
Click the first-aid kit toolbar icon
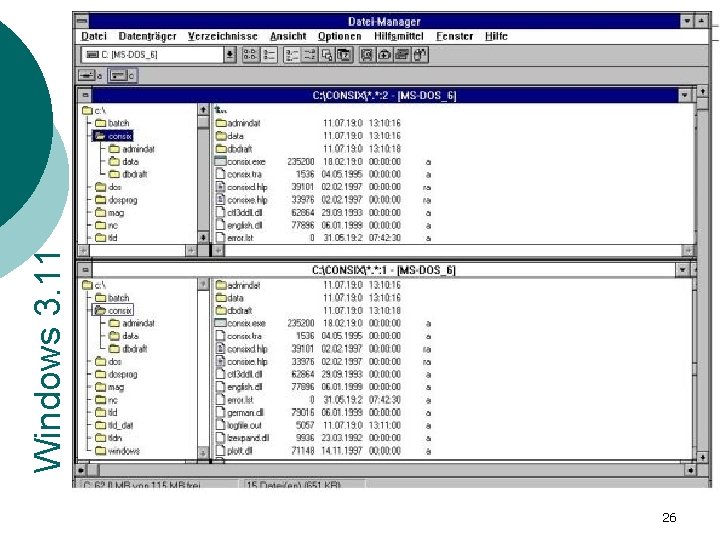385,55
